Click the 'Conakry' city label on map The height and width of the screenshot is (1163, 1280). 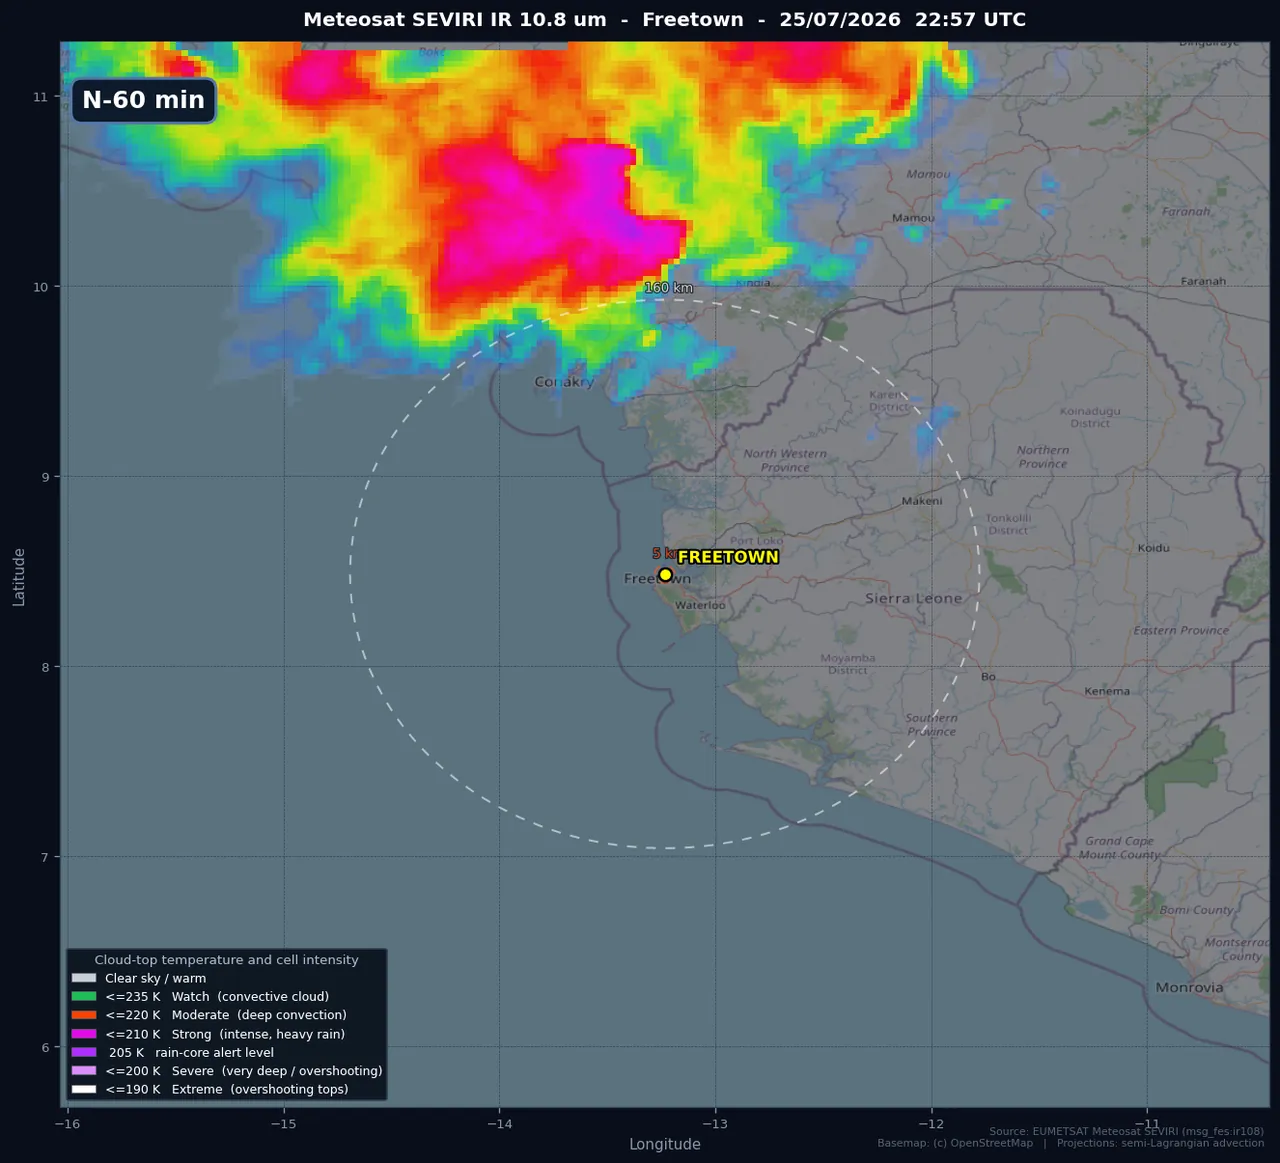tap(564, 382)
